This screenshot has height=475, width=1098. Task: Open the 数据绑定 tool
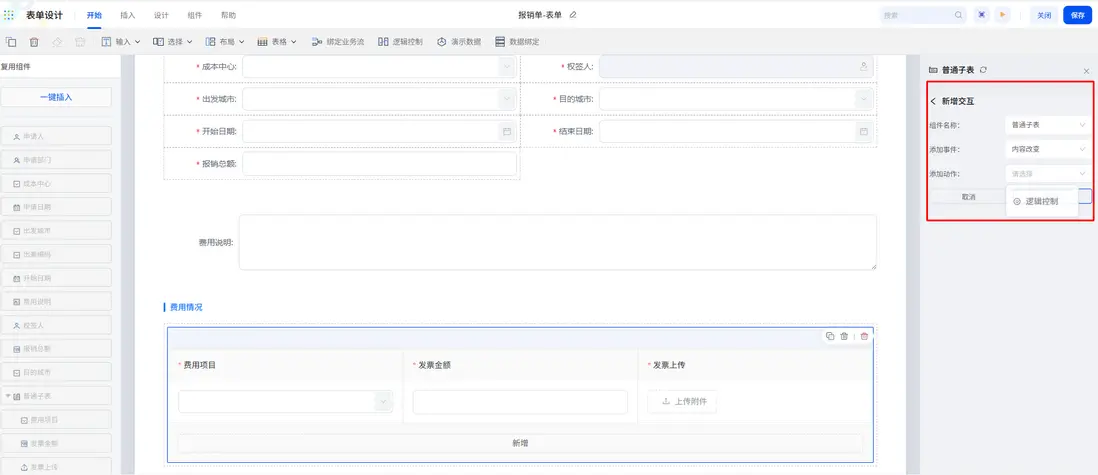[x=517, y=42]
